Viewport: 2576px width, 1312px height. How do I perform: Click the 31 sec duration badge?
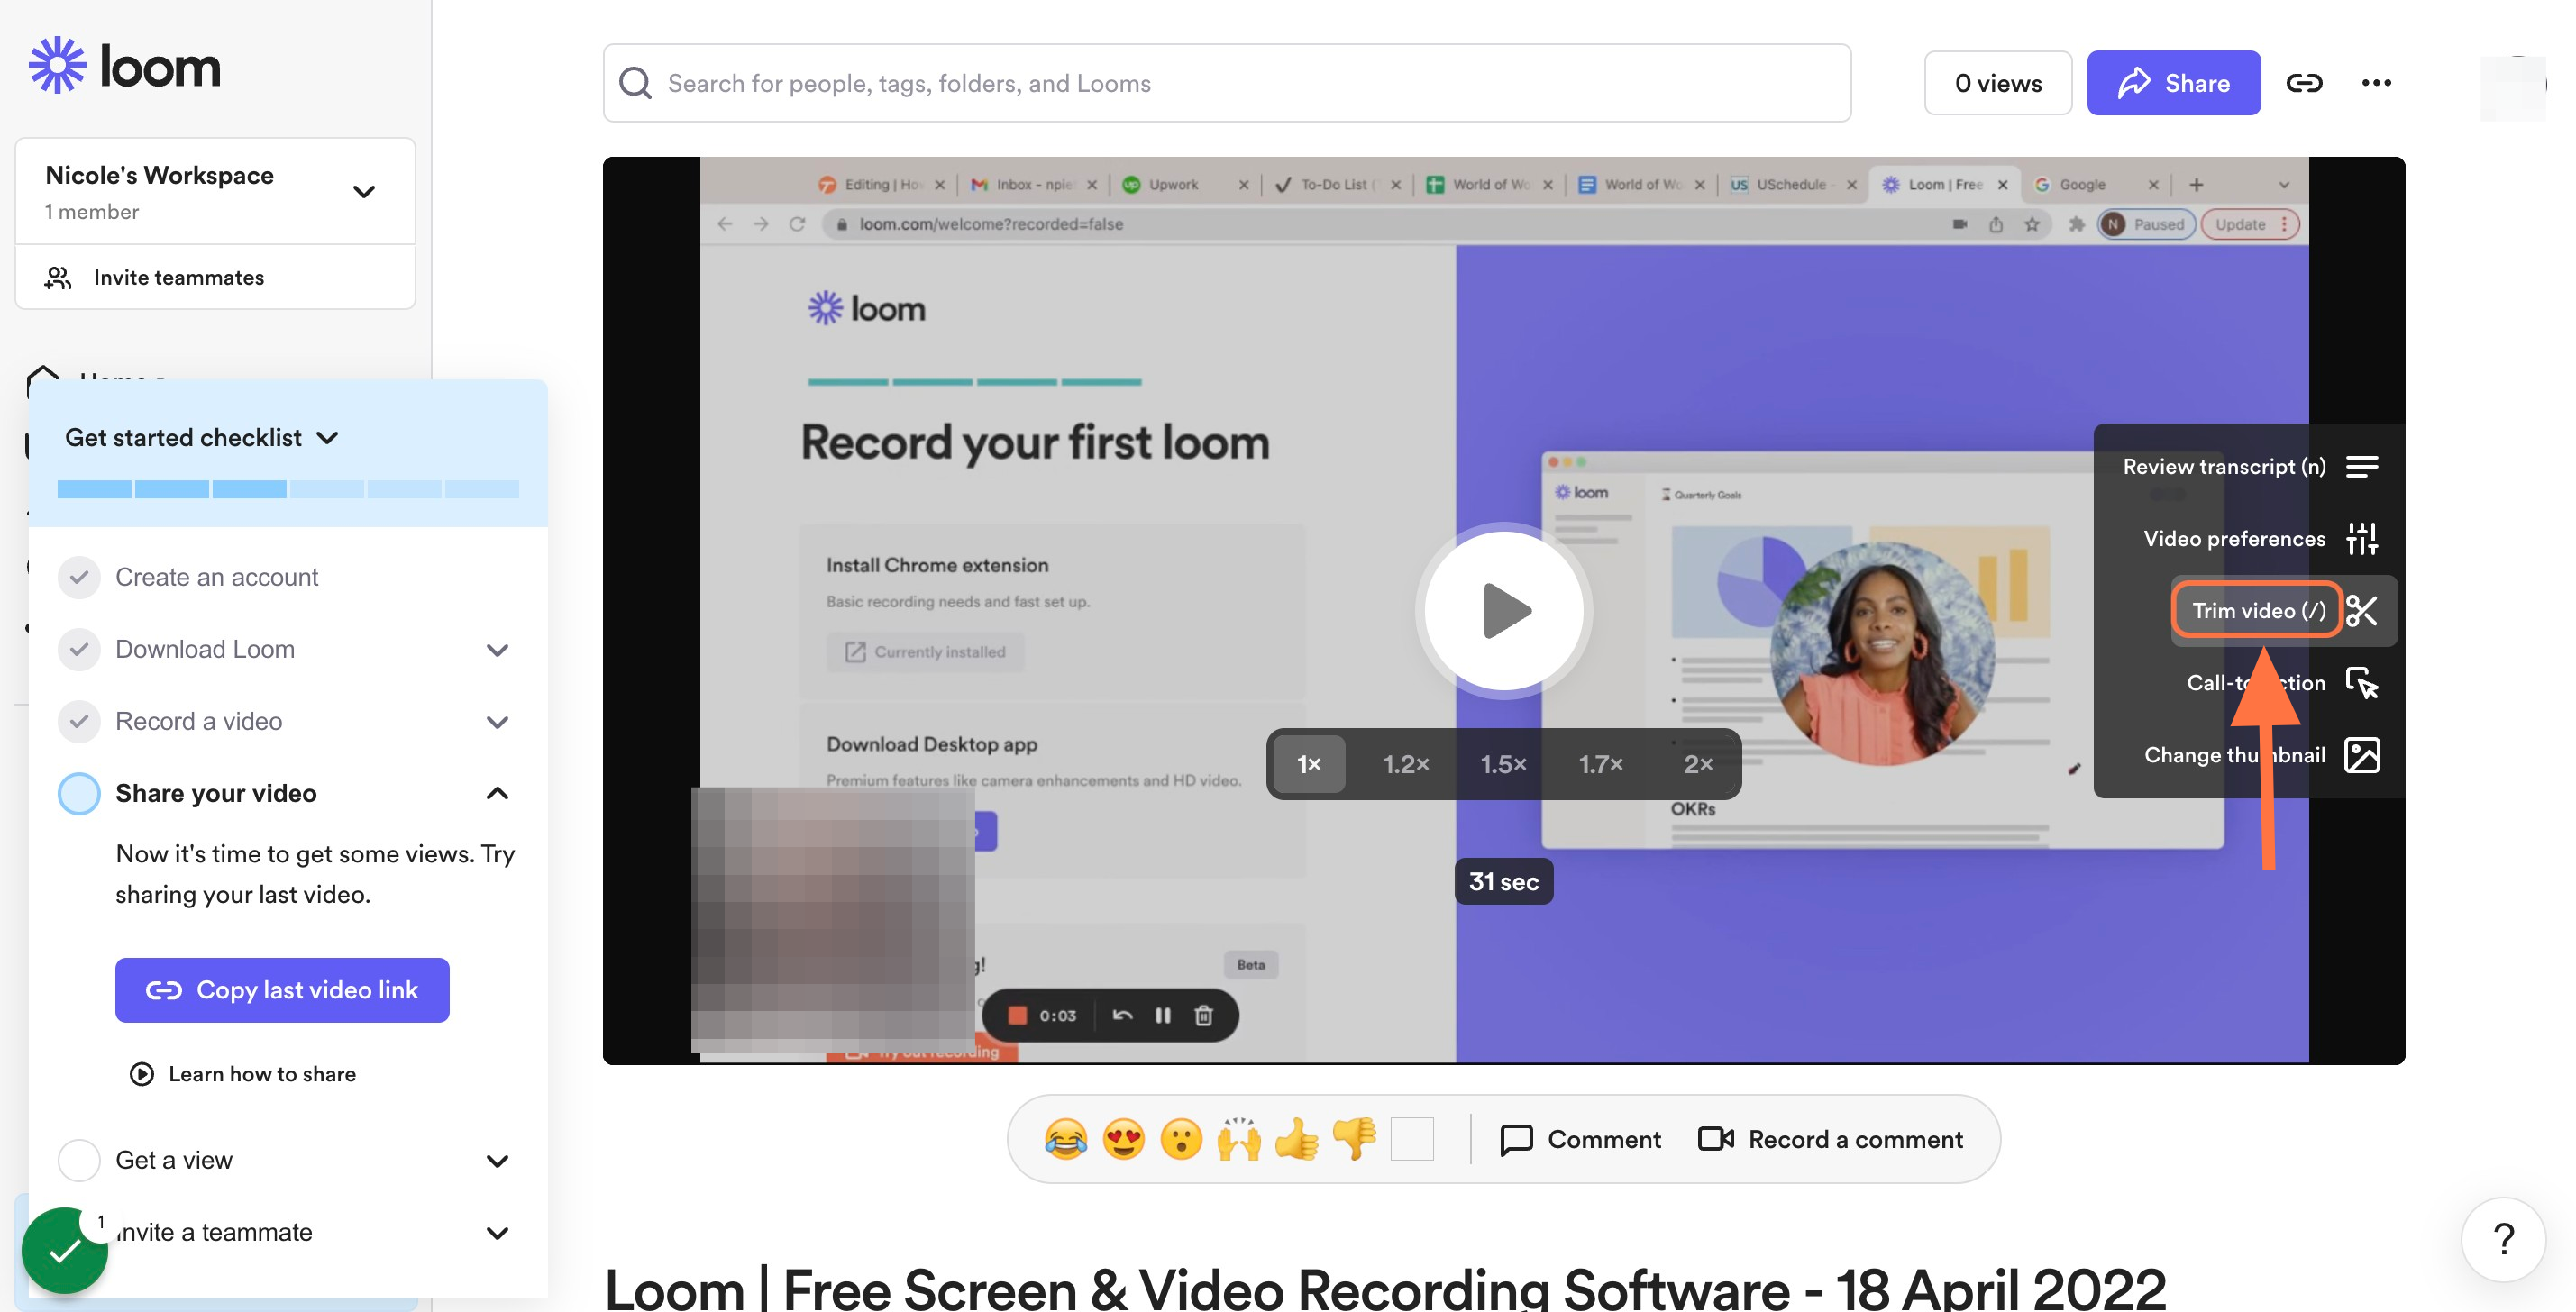tap(1504, 881)
